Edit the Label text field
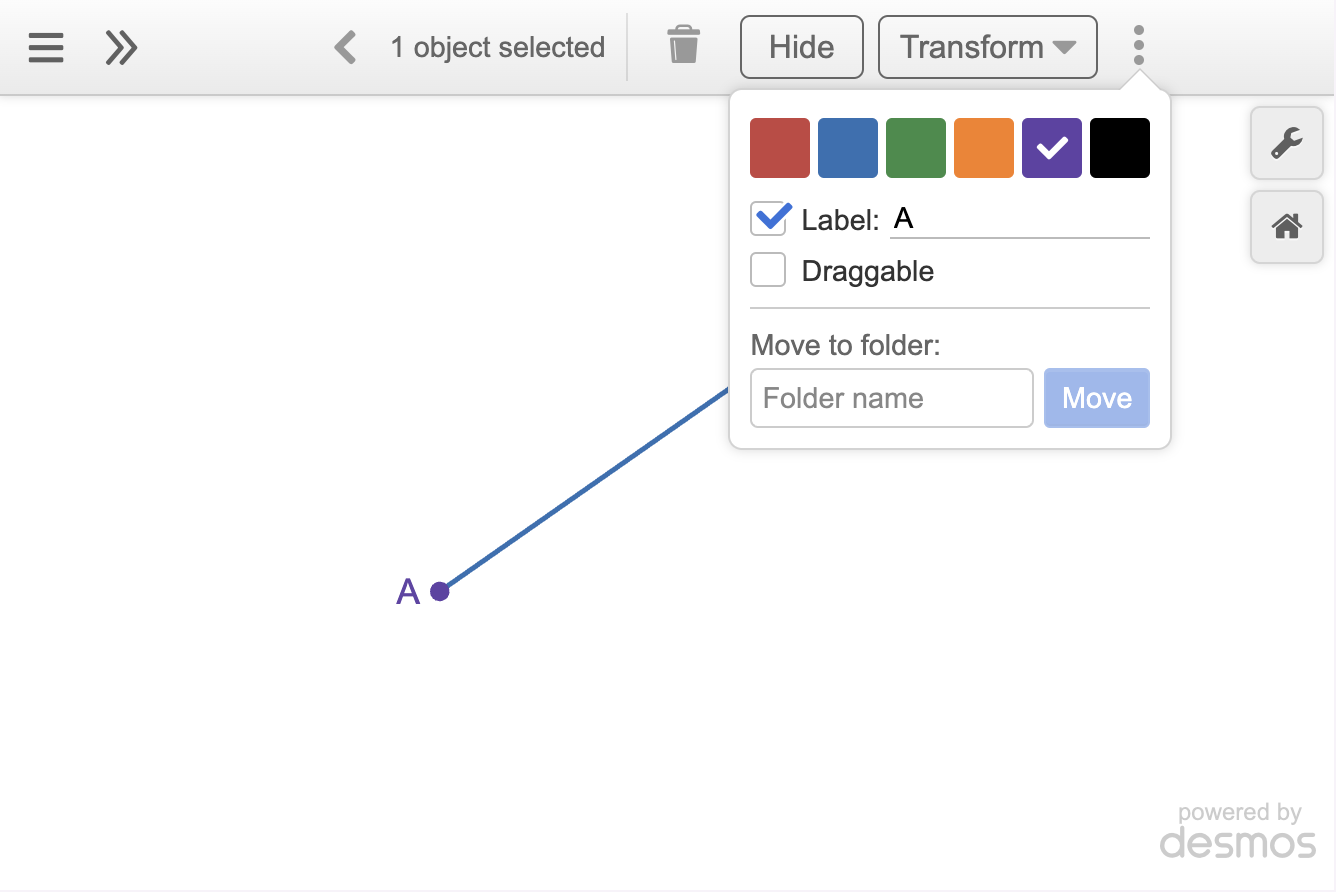Image resolution: width=1336 pixels, height=892 pixels. pyautogui.click(x=1019, y=219)
